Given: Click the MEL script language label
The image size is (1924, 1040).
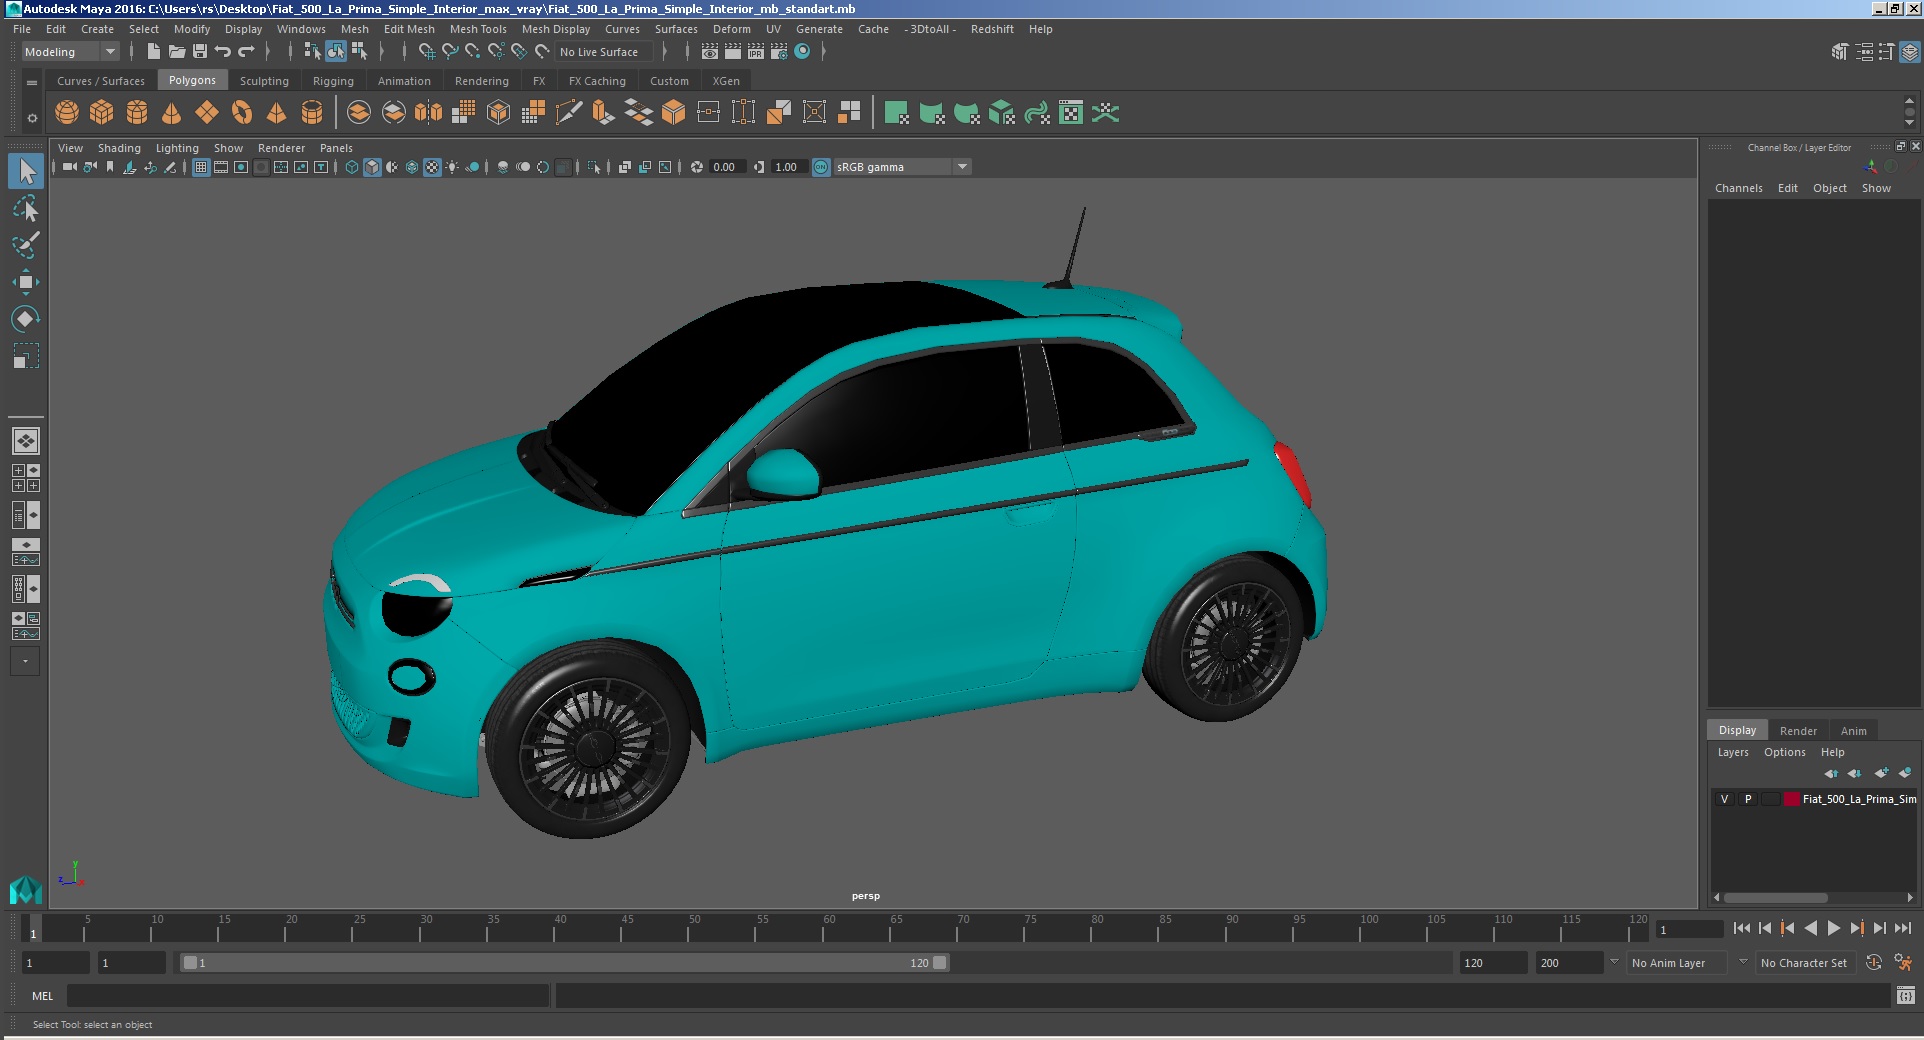Looking at the screenshot, I should coord(42,996).
